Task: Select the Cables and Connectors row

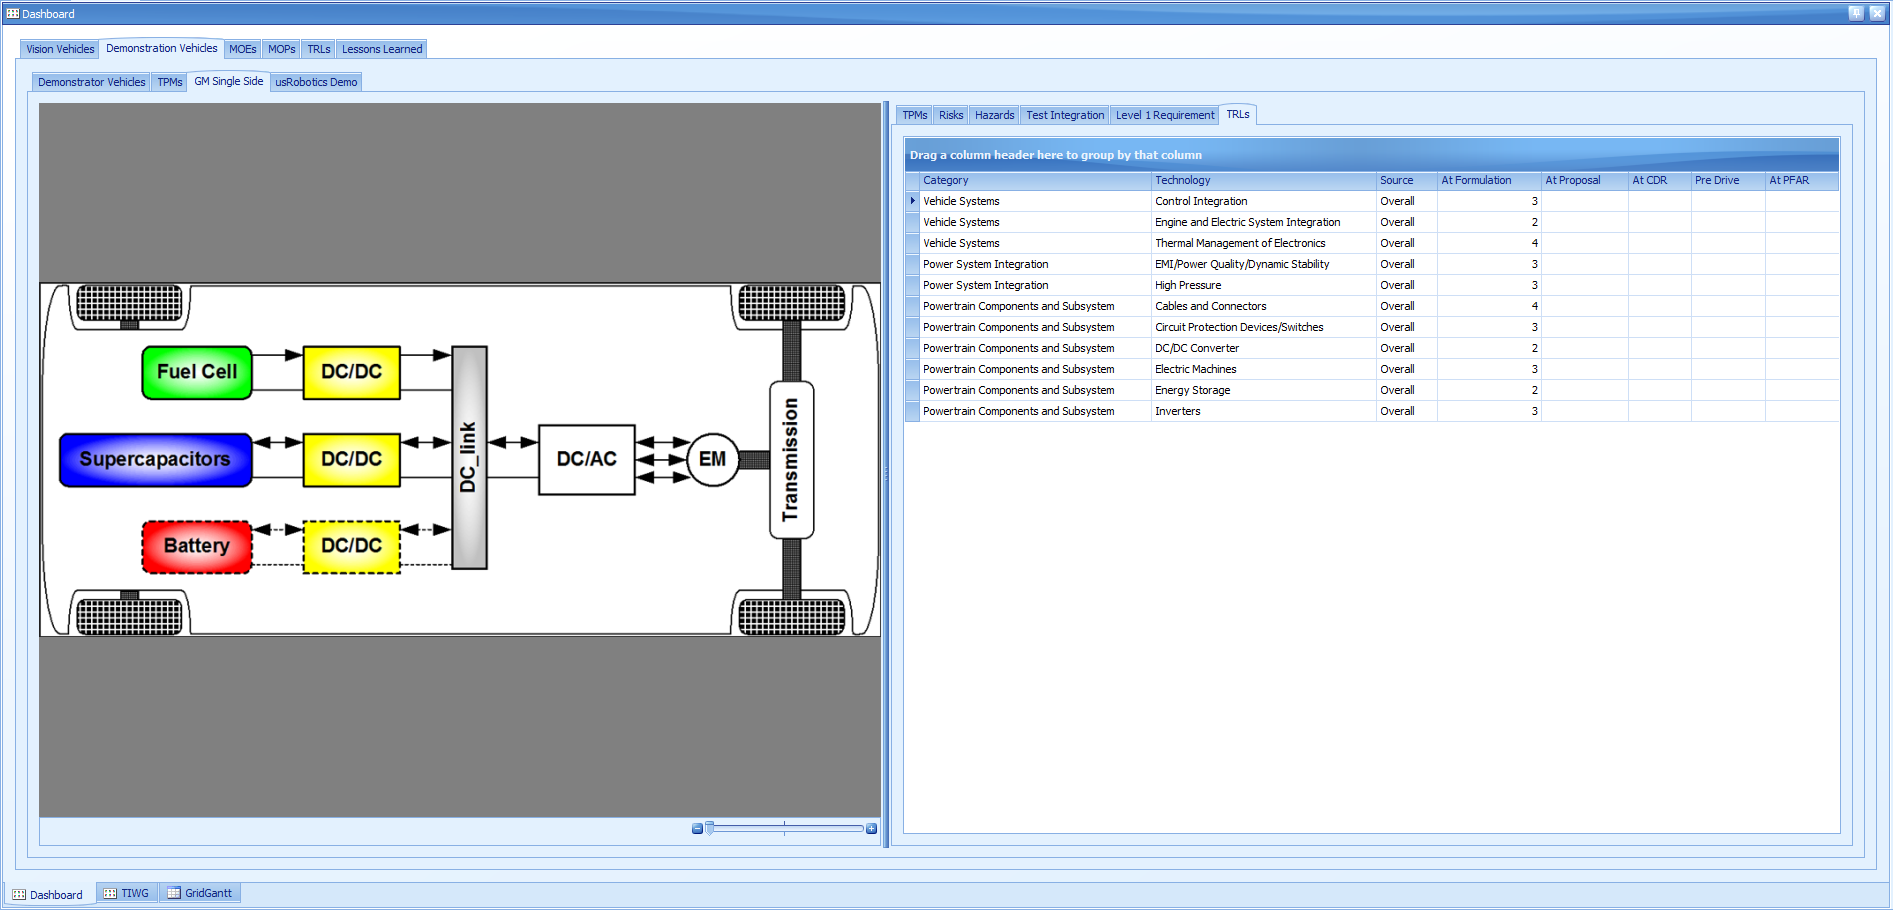Action: click(x=1372, y=306)
